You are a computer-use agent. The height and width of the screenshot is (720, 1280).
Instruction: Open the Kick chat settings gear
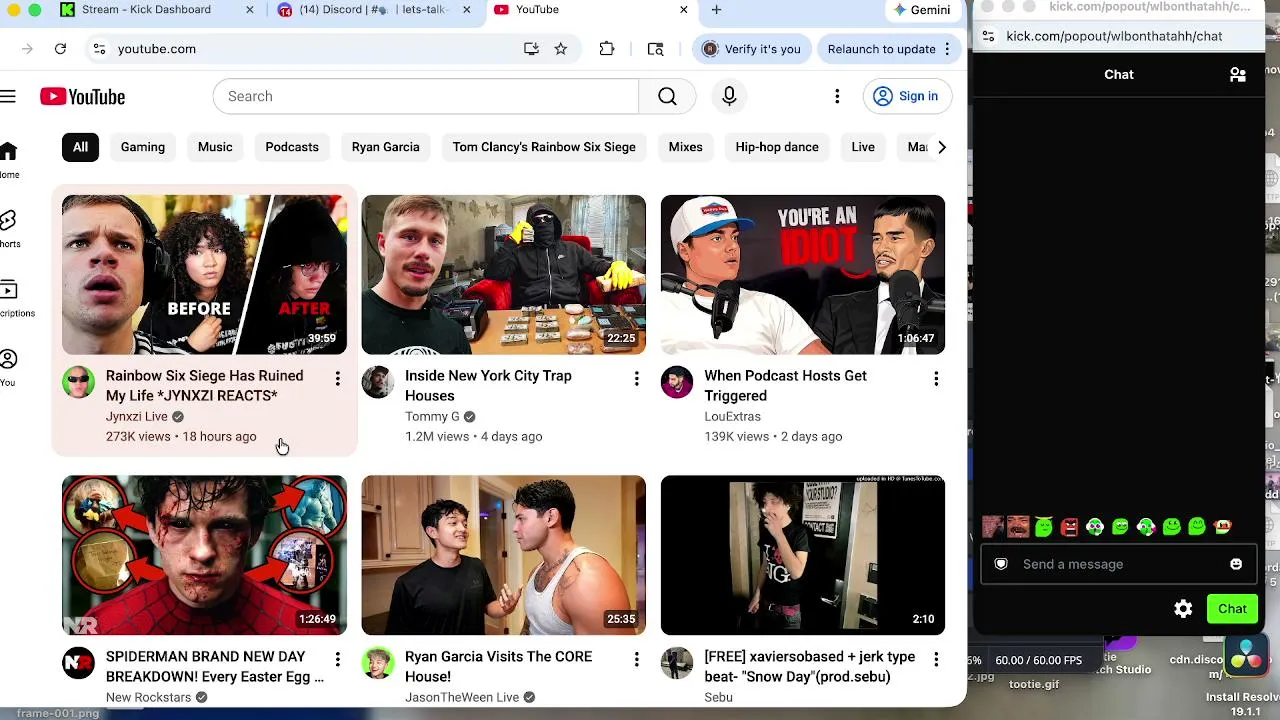click(x=1183, y=609)
